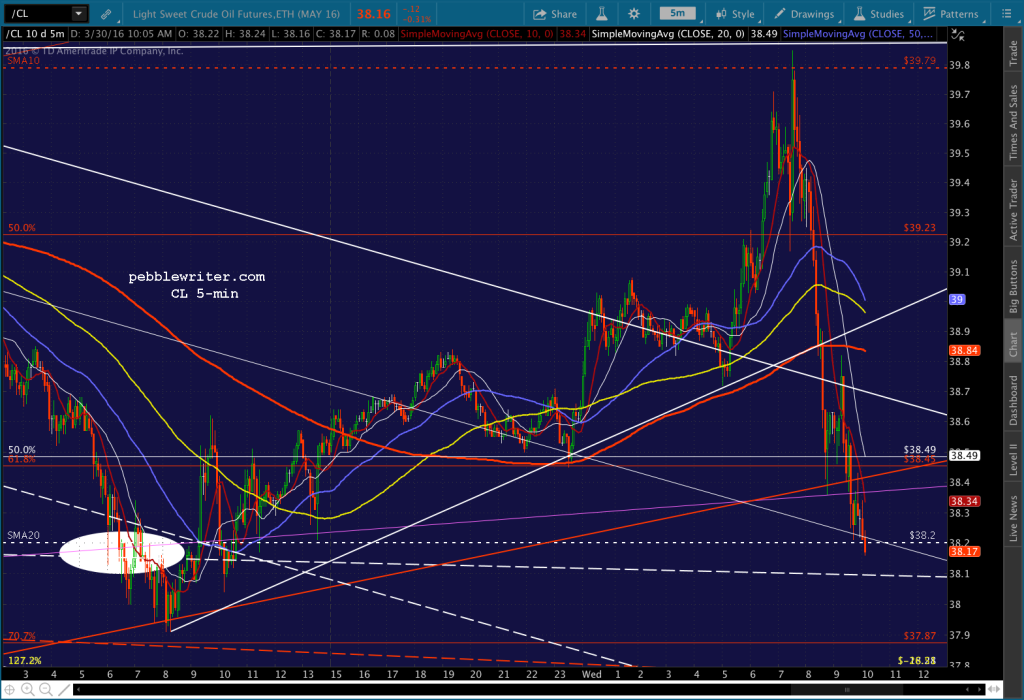The height and width of the screenshot is (700, 1024).
Task: Click the pebblewriter.com chart annotation
Action: click(x=197, y=277)
